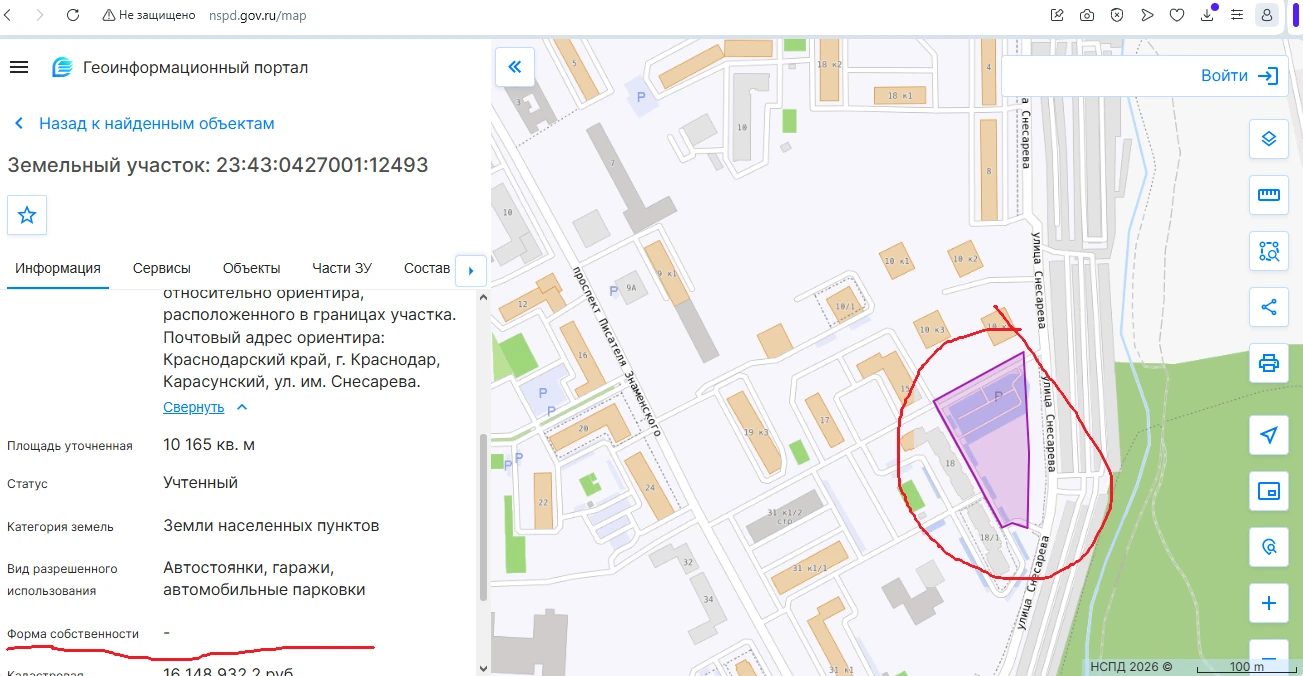The width and height of the screenshot is (1303, 676).
Task: Open the browser screenshot camera tool
Action: click(x=1087, y=16)
